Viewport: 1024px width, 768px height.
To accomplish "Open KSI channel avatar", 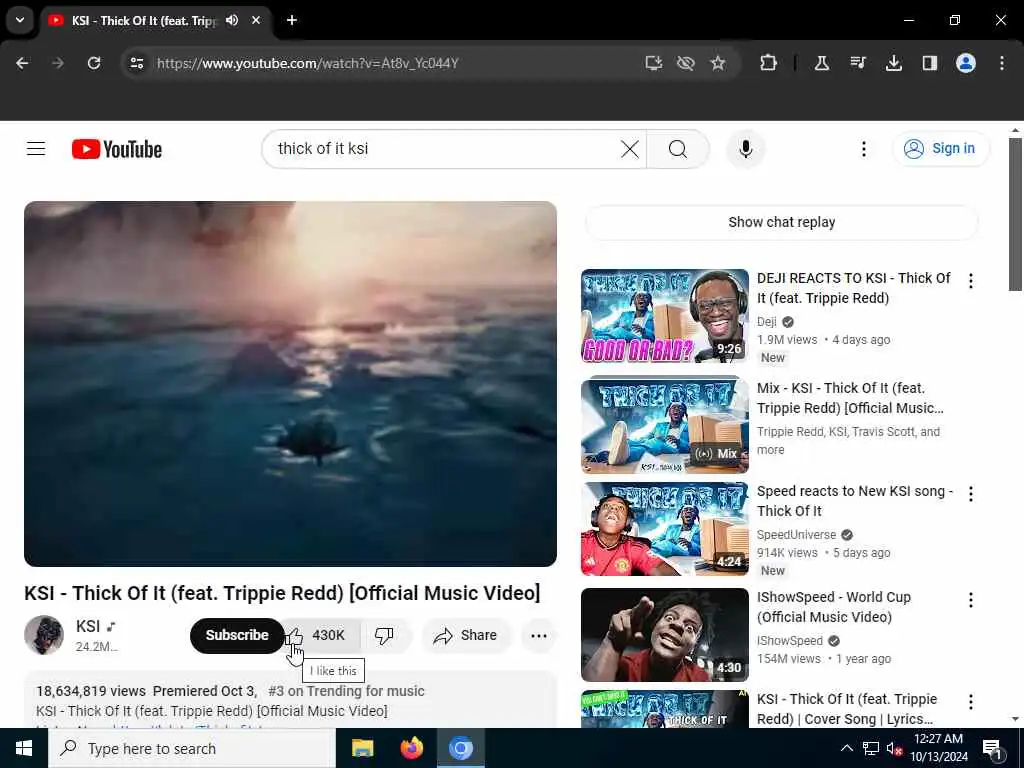I will [x=44, y=635].
